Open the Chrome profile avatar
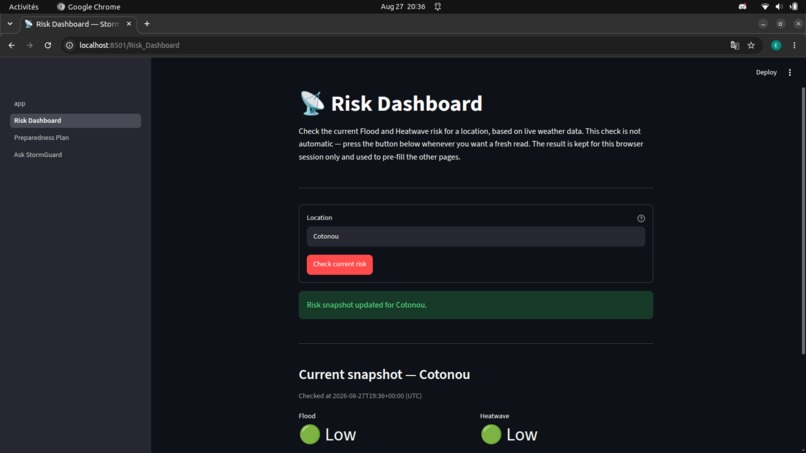This screenshot has width=806, height=453. coord(776,45)
